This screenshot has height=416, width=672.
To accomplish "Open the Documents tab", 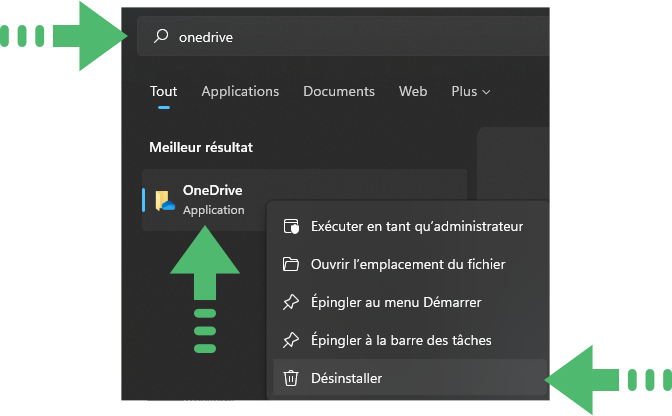I will (339, 91).
